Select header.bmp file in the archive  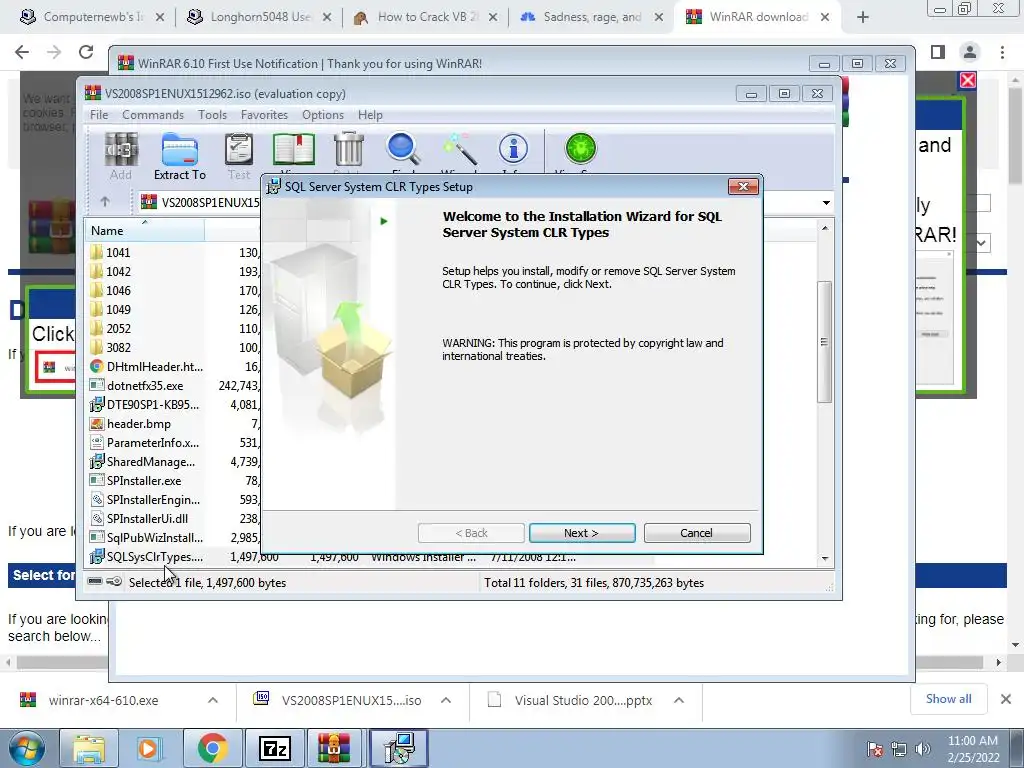138,424
